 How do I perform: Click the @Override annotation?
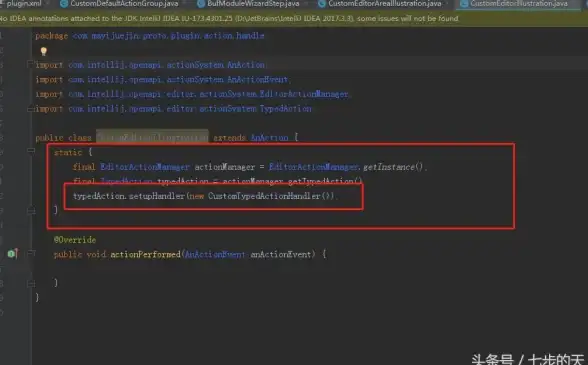coord(75,240)
